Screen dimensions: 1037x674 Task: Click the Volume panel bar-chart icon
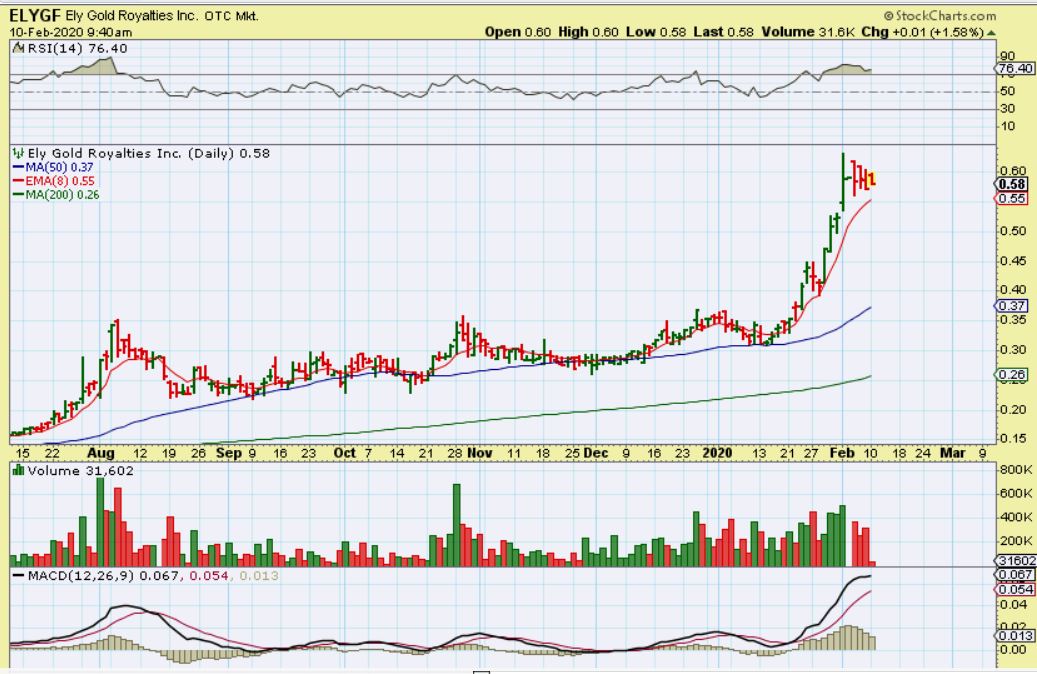pyautogui.click(x=17, y=470)
